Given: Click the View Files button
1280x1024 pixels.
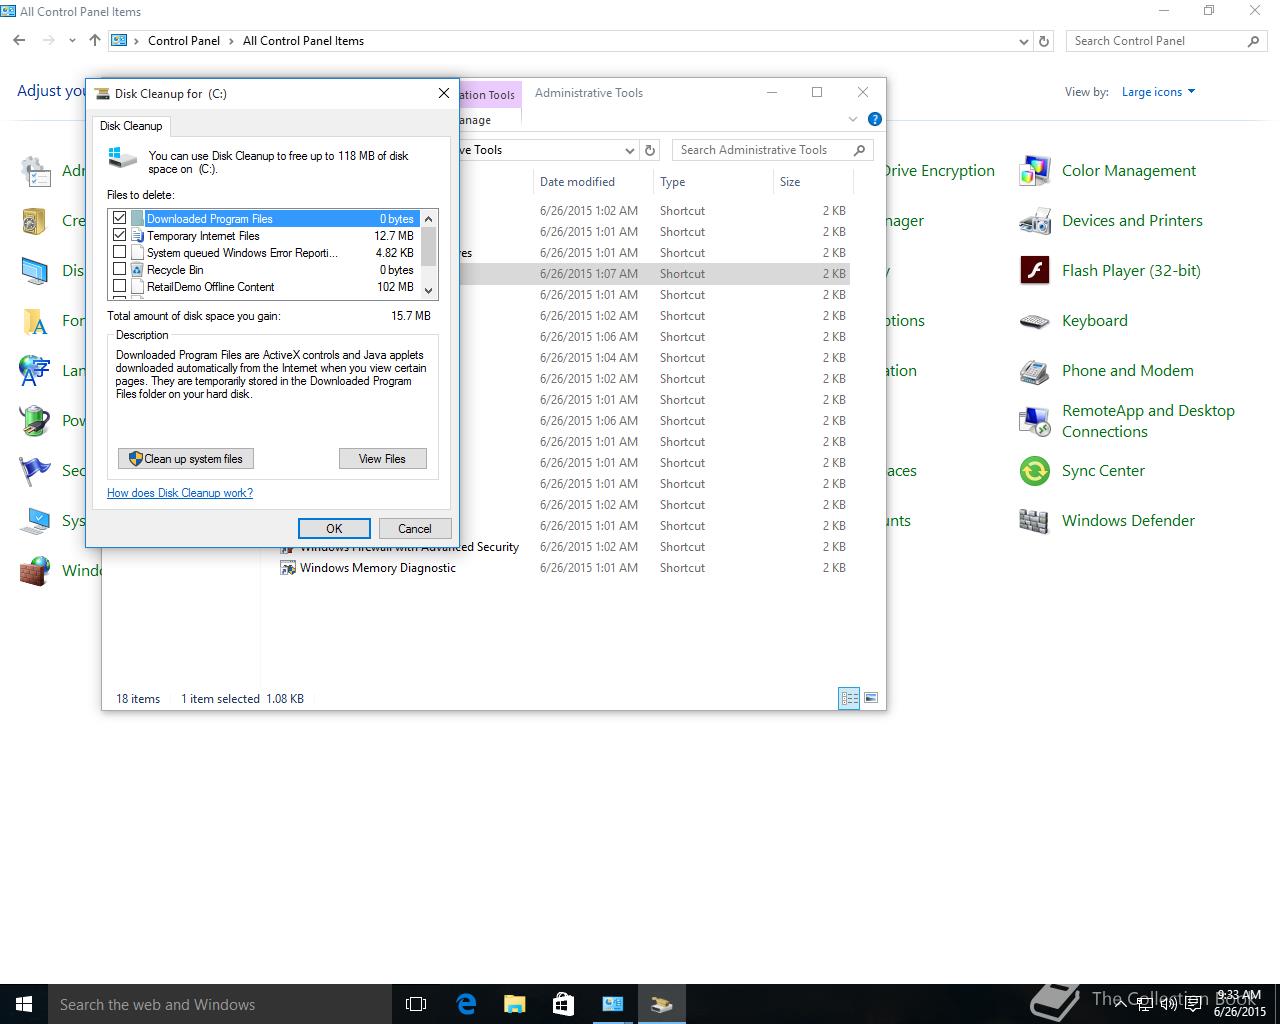Looking at the screenshot, I should [382, 459].
